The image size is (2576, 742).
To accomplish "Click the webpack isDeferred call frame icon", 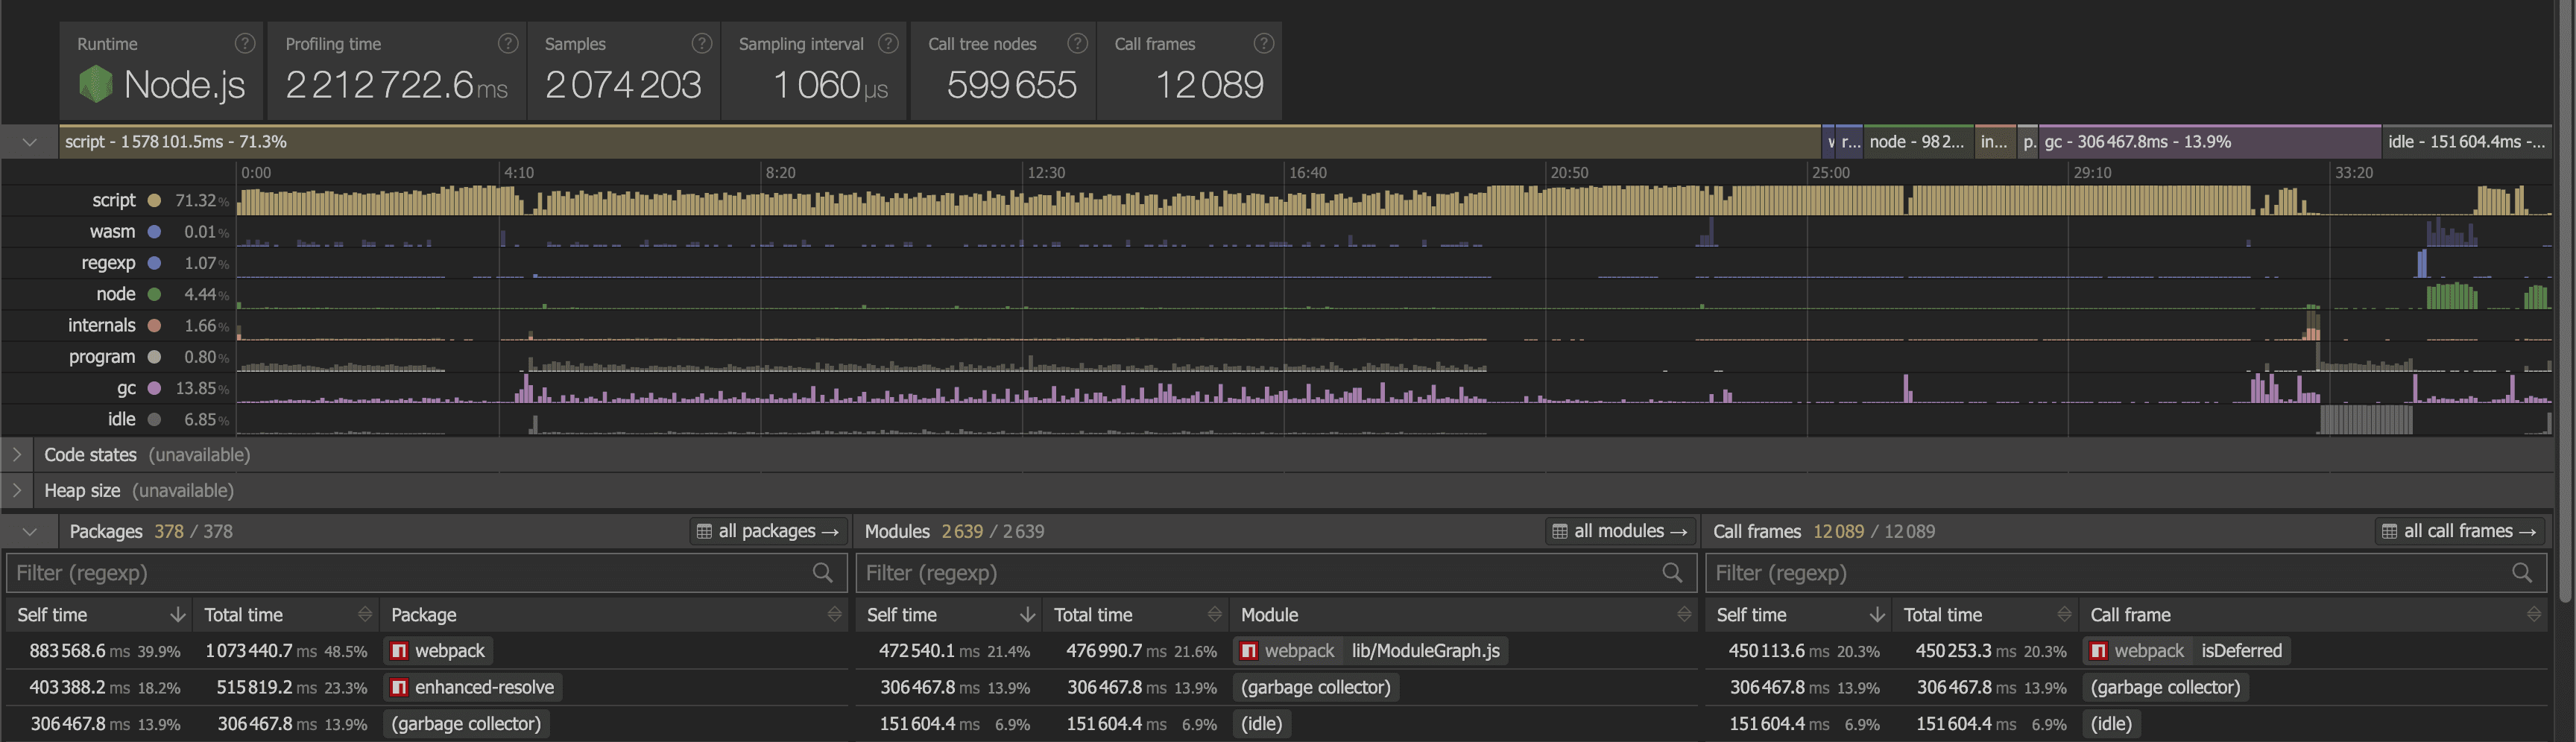I will pyautogui.click(x=2099, y=651).
